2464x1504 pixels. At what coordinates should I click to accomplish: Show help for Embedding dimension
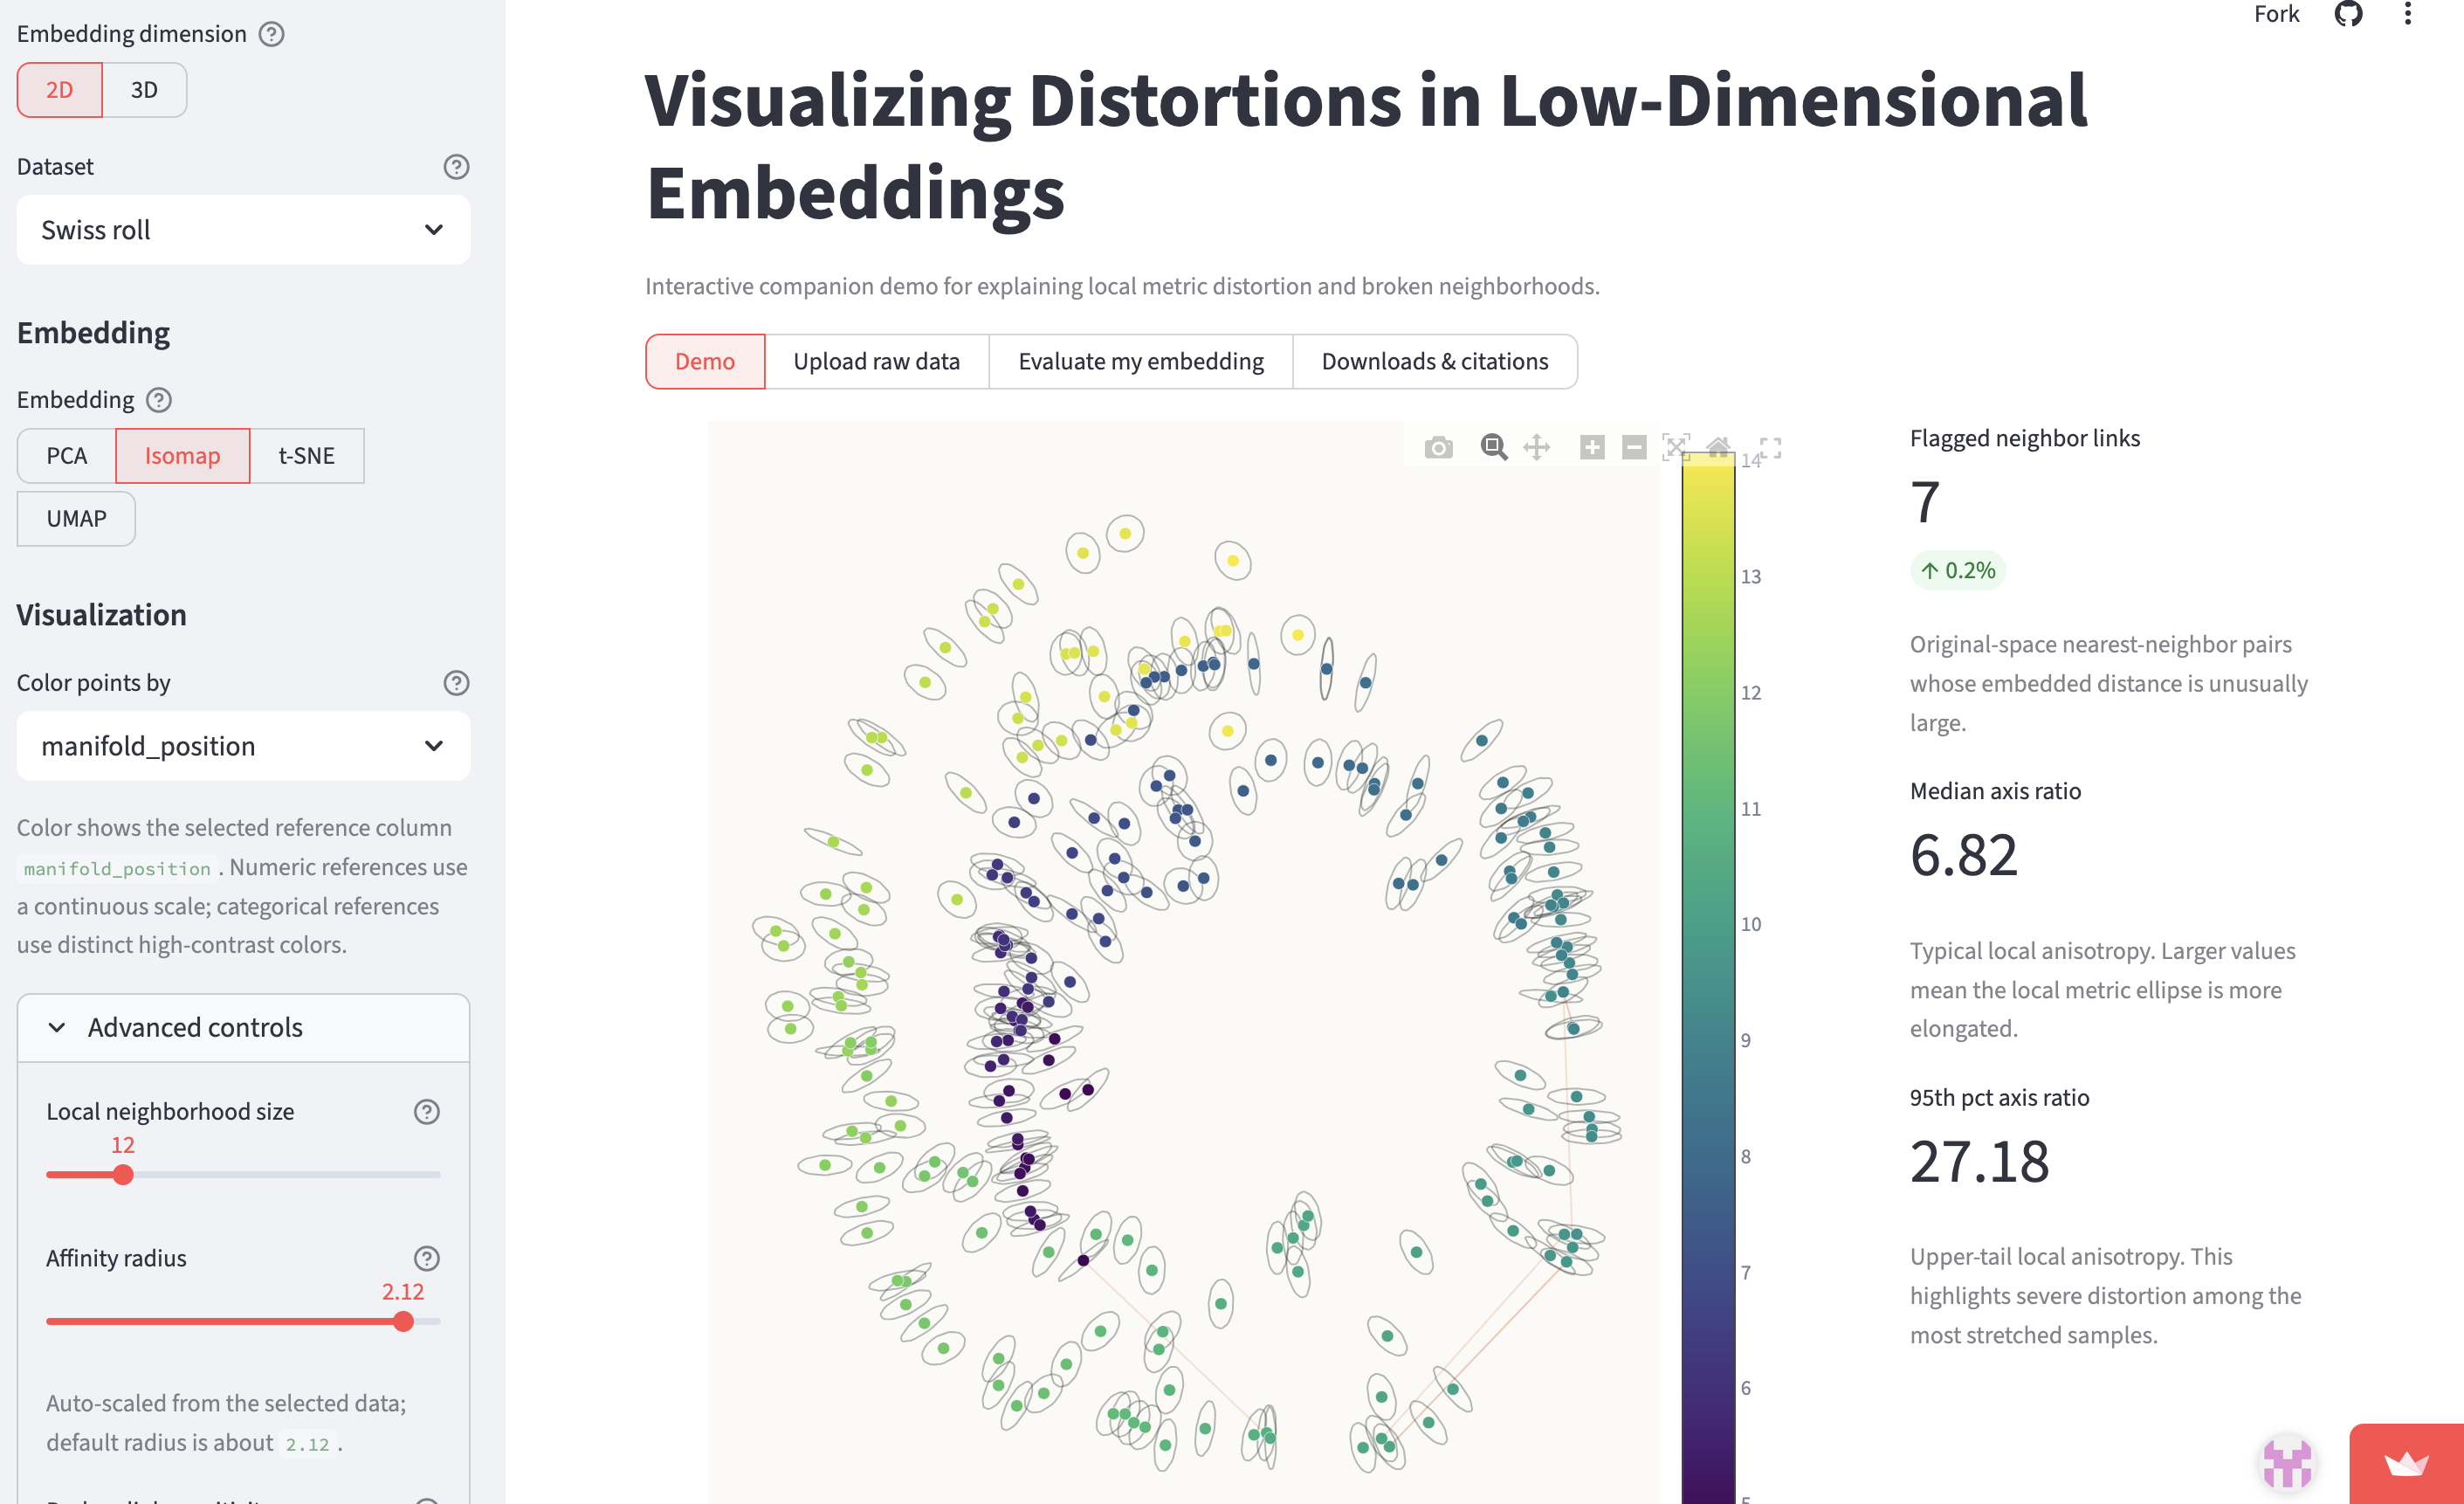click(x=271, y=34)
